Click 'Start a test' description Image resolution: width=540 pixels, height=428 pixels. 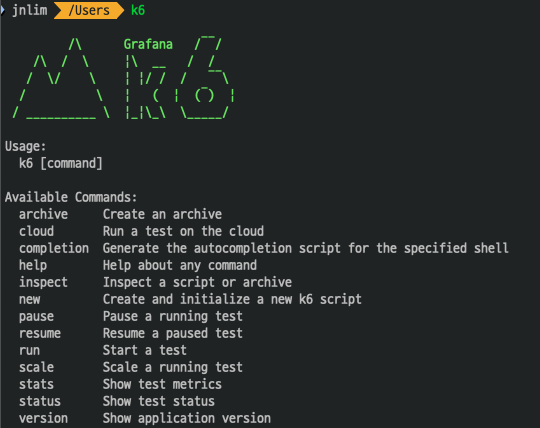click(x=145, y=350)
